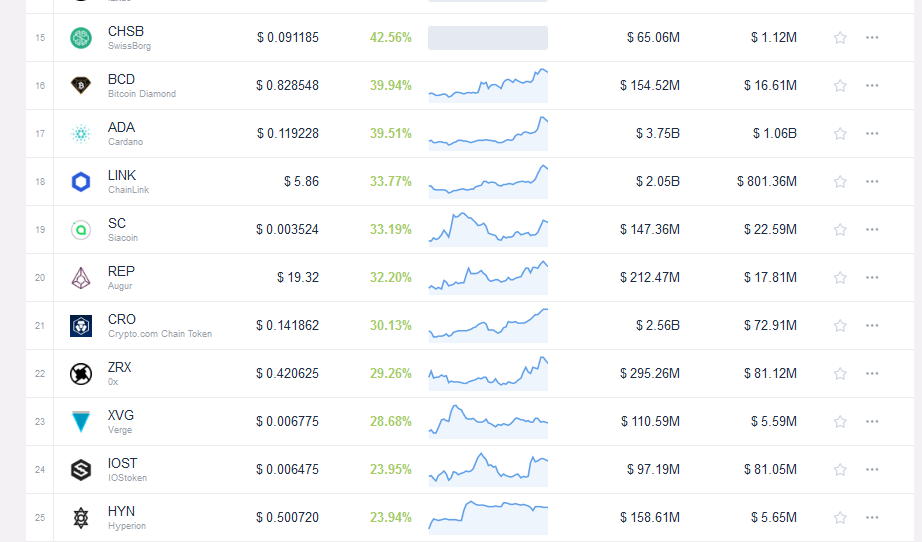The width and height of the screenshot is (922, 542).
Task: Select the 33.19% change for Siacoin
Action: point(390,230)
